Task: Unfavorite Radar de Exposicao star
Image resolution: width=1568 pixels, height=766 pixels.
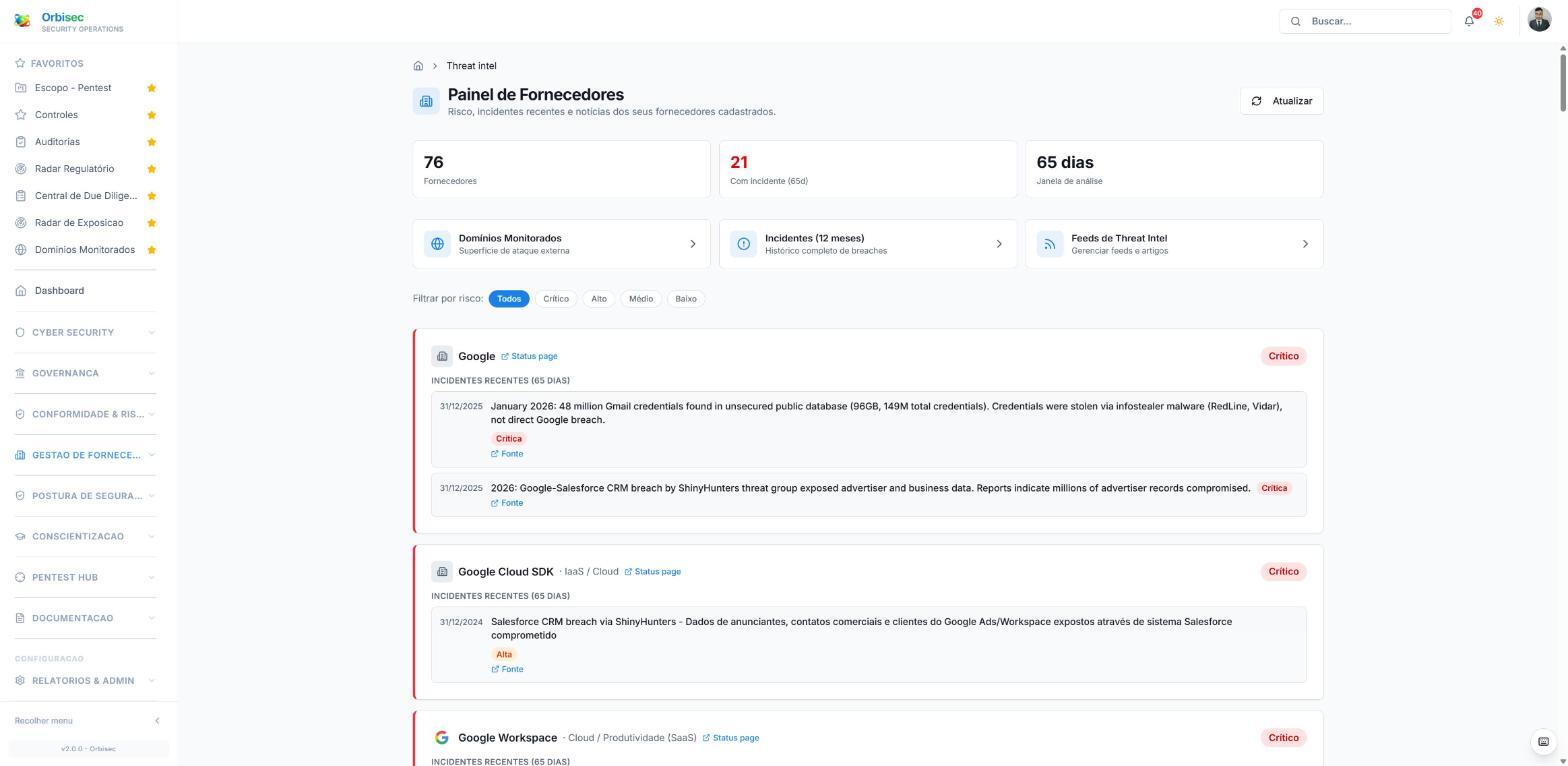Action: 152,223
